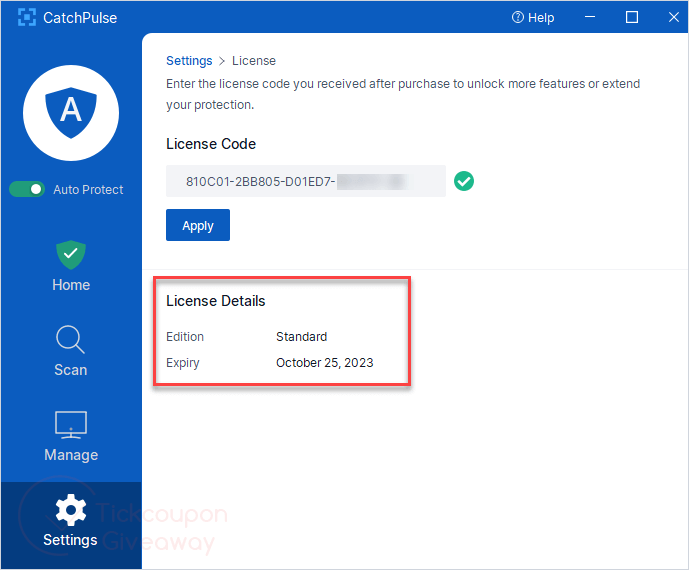
Task: Minimize the CatchPulse window
Action: [590, 17]
